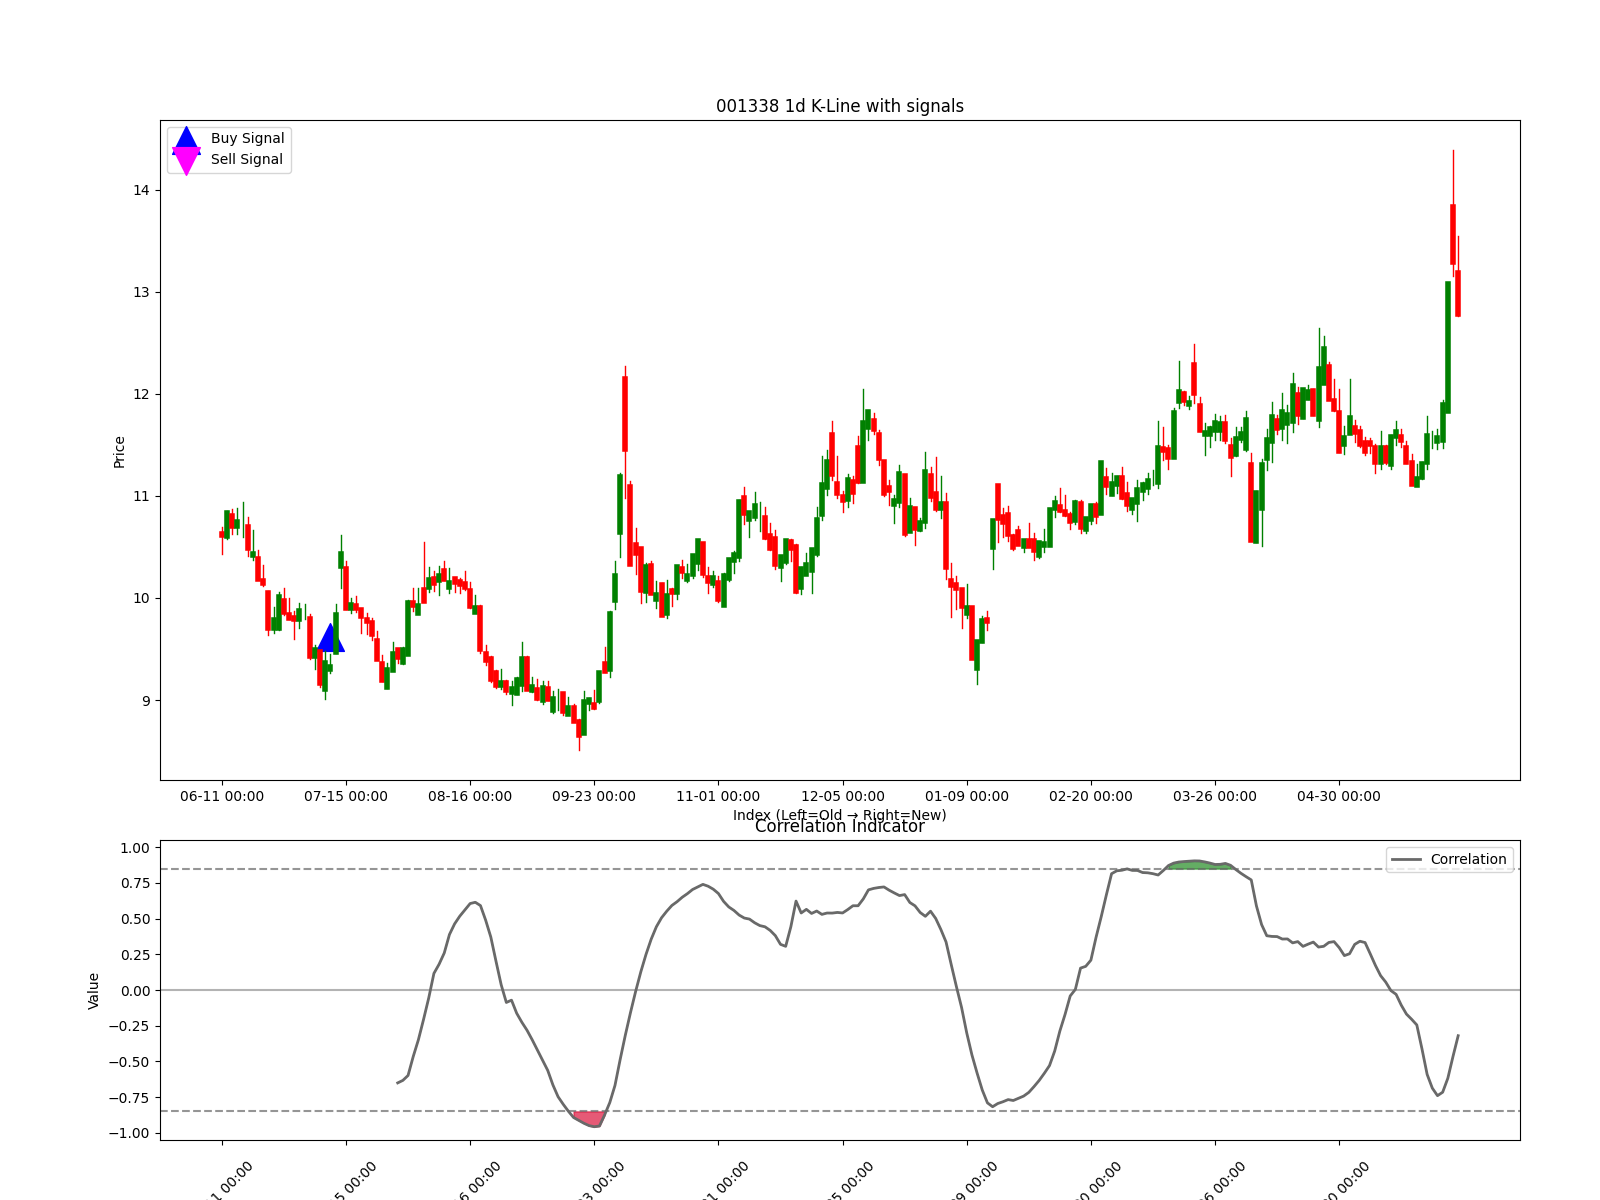This screenshot has height=1200, width=1600.
Task: Click the '03-26 00:00' date tick label
Action: [x=1215, y=796]
